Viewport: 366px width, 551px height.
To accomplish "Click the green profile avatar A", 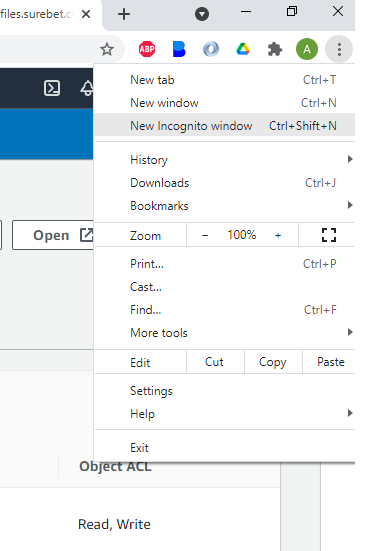I will 307,49.
